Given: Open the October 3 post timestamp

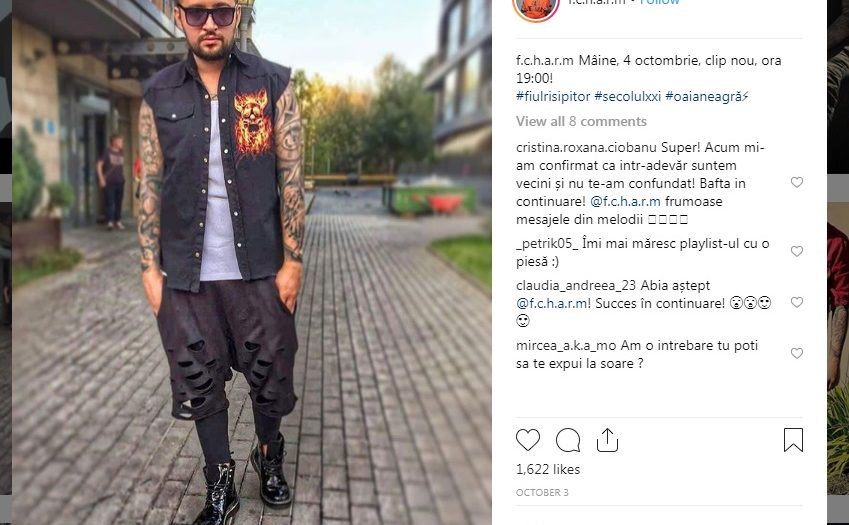Looking at the screenshot, I should [x=542, y=493].
